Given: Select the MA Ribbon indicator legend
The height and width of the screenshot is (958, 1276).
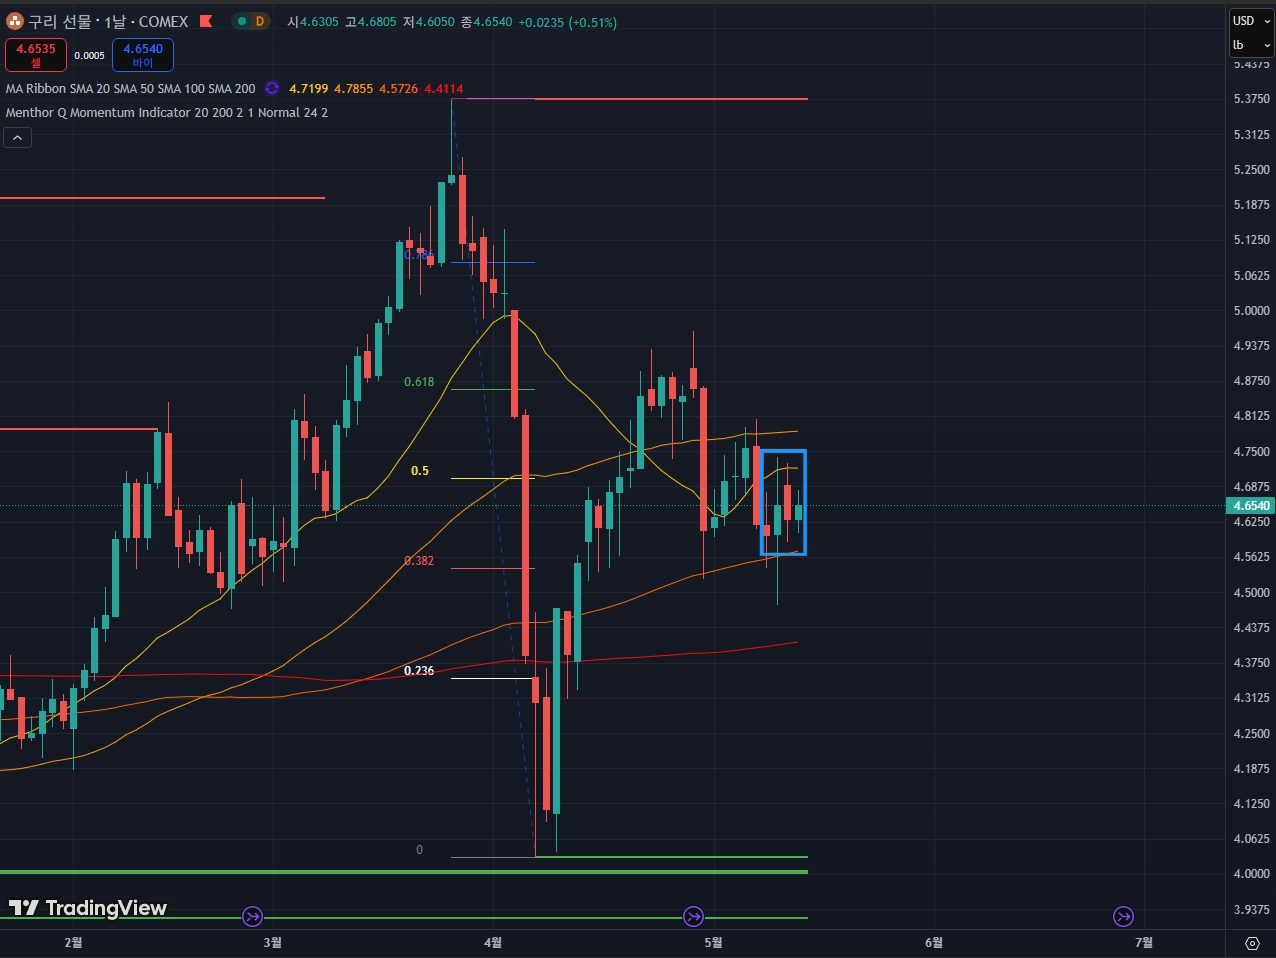Looking at the screenshot, I should [130, 89].
